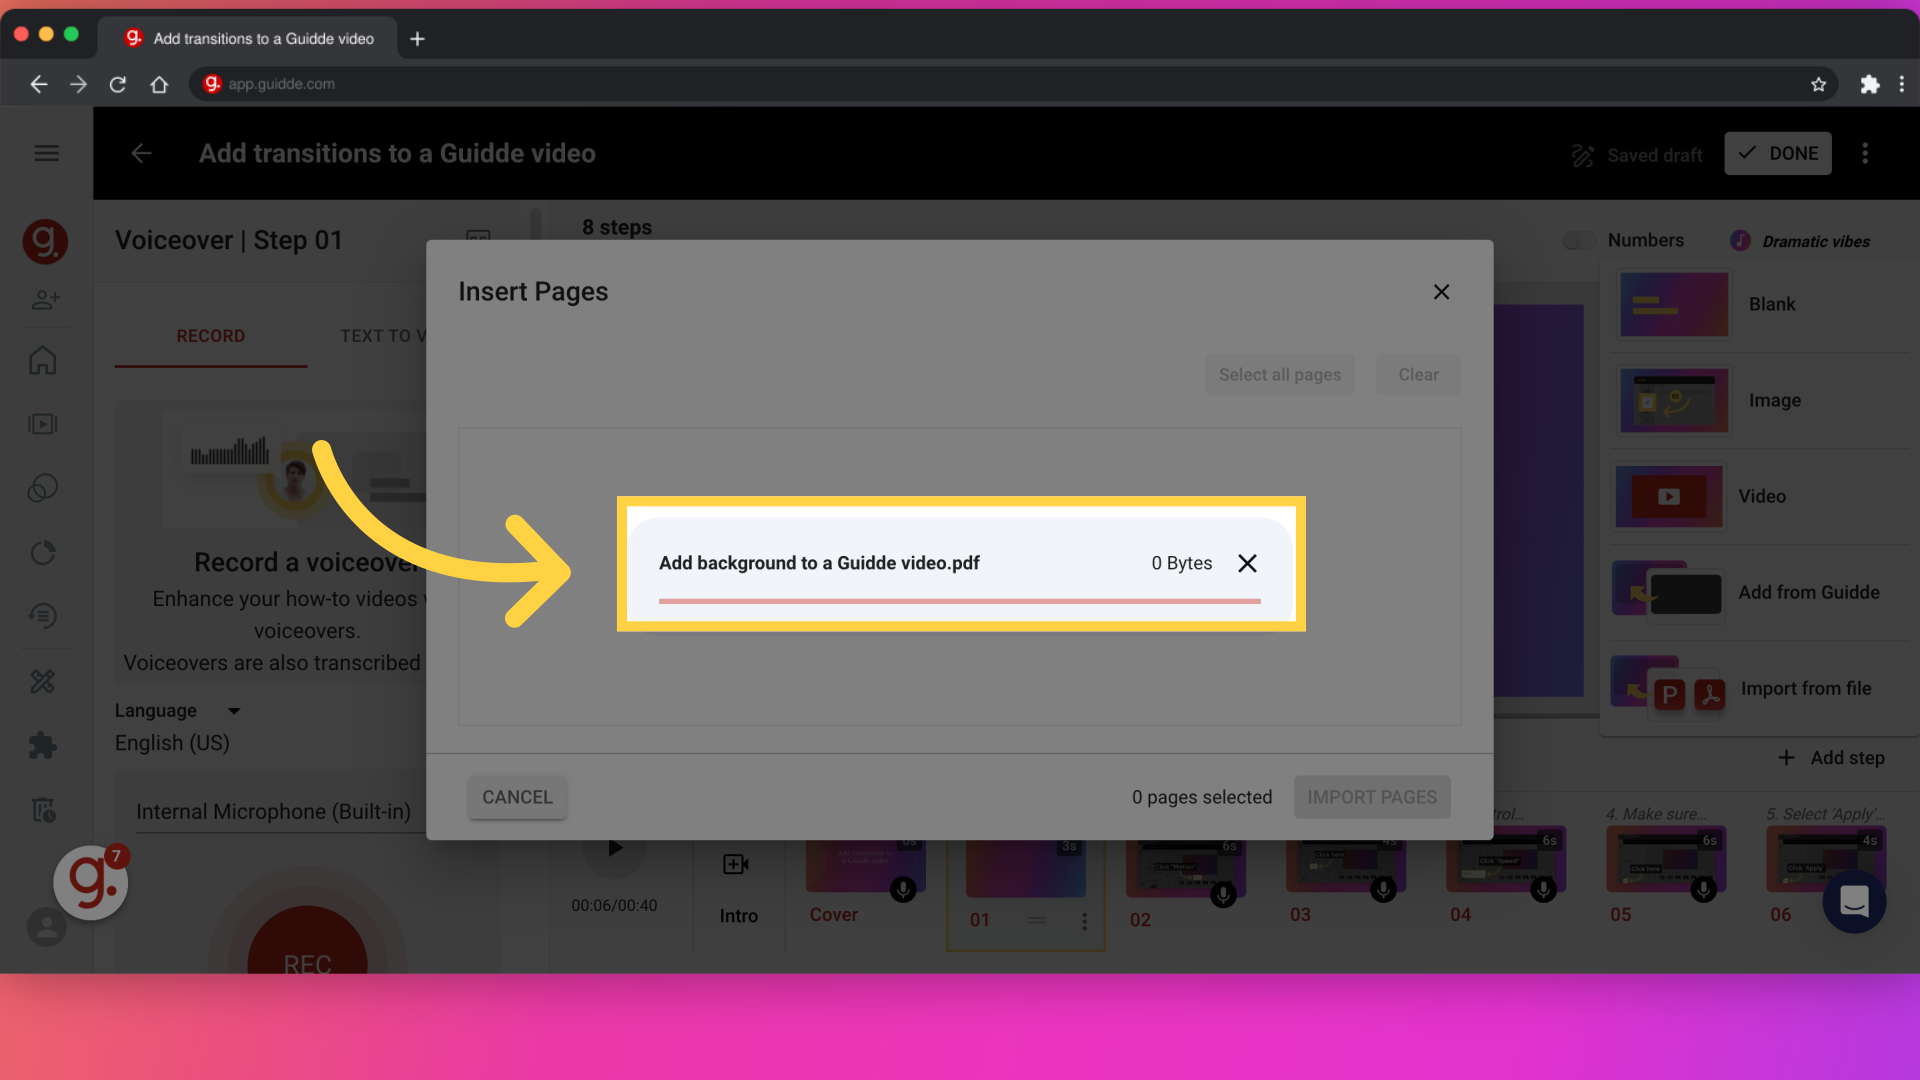Open three-dot more options in header
The width and height of the screenshot is (1920, 1080).
point(1864,153)
